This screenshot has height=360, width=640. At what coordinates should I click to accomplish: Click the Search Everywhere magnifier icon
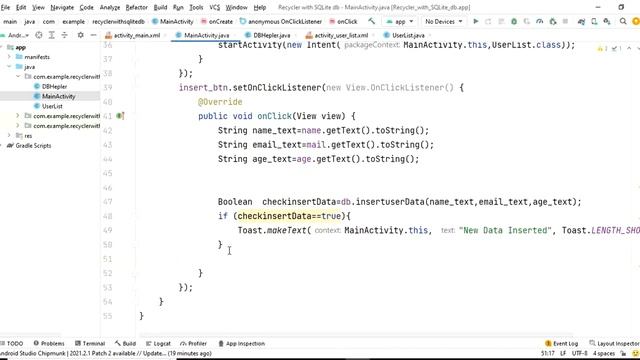click(623, 21)
